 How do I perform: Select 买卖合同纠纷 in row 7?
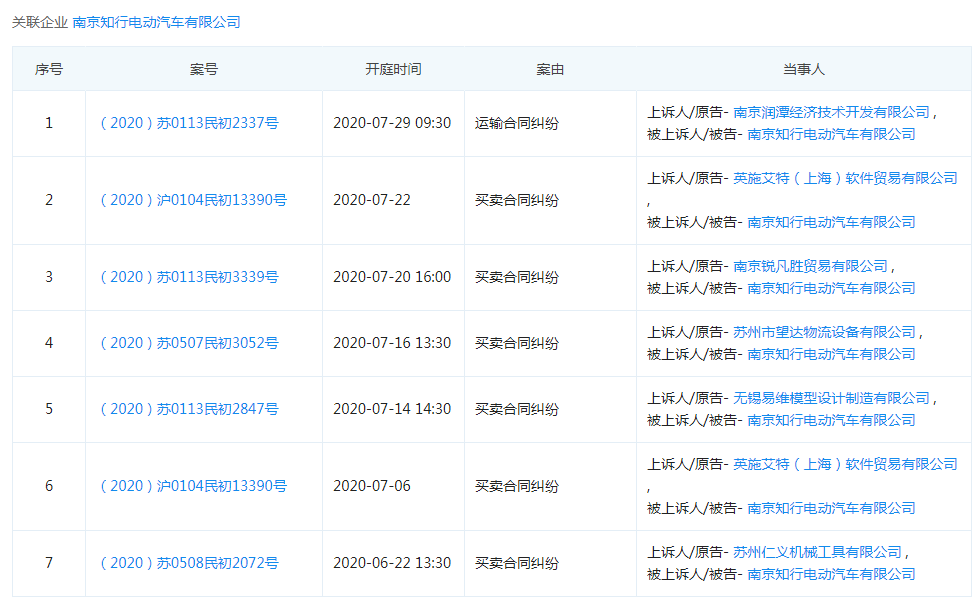[517, 563]
